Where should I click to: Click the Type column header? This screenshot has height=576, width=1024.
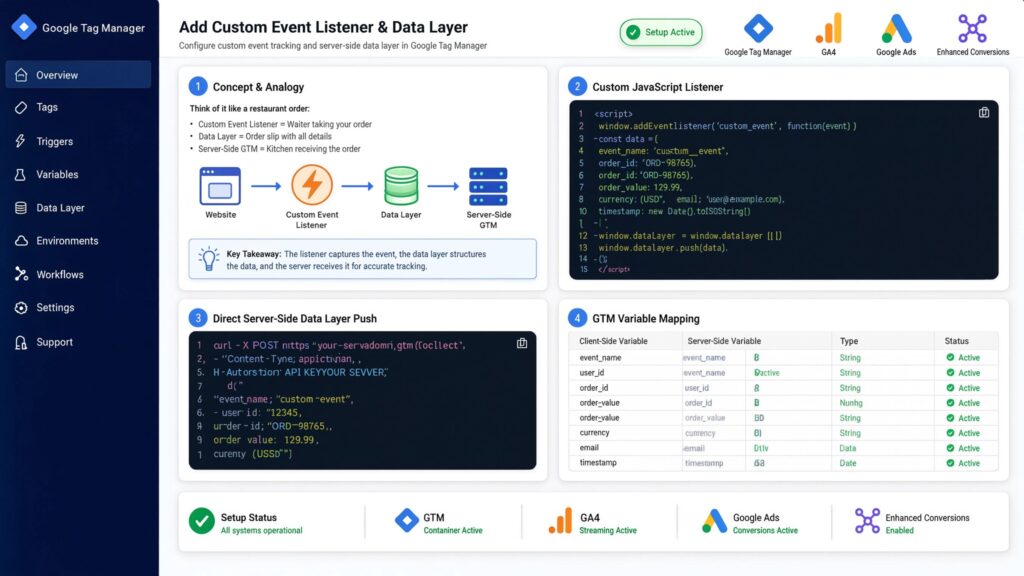(849, 341)
